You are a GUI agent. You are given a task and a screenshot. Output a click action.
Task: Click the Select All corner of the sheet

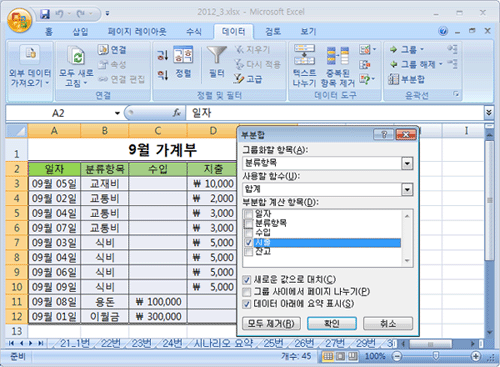[16, 131]
